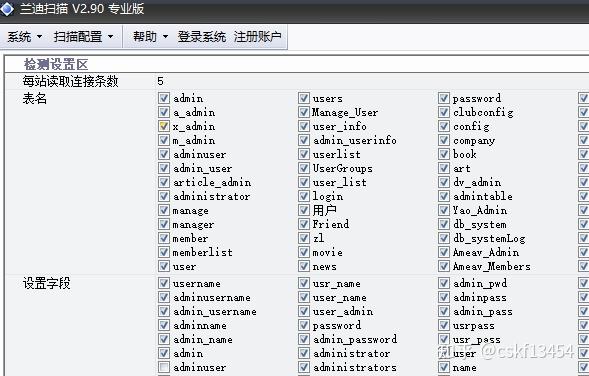Uncheck the news table checkbox
Image resolution: width=589 pixels, height=376 pixels.
point(304,266)
